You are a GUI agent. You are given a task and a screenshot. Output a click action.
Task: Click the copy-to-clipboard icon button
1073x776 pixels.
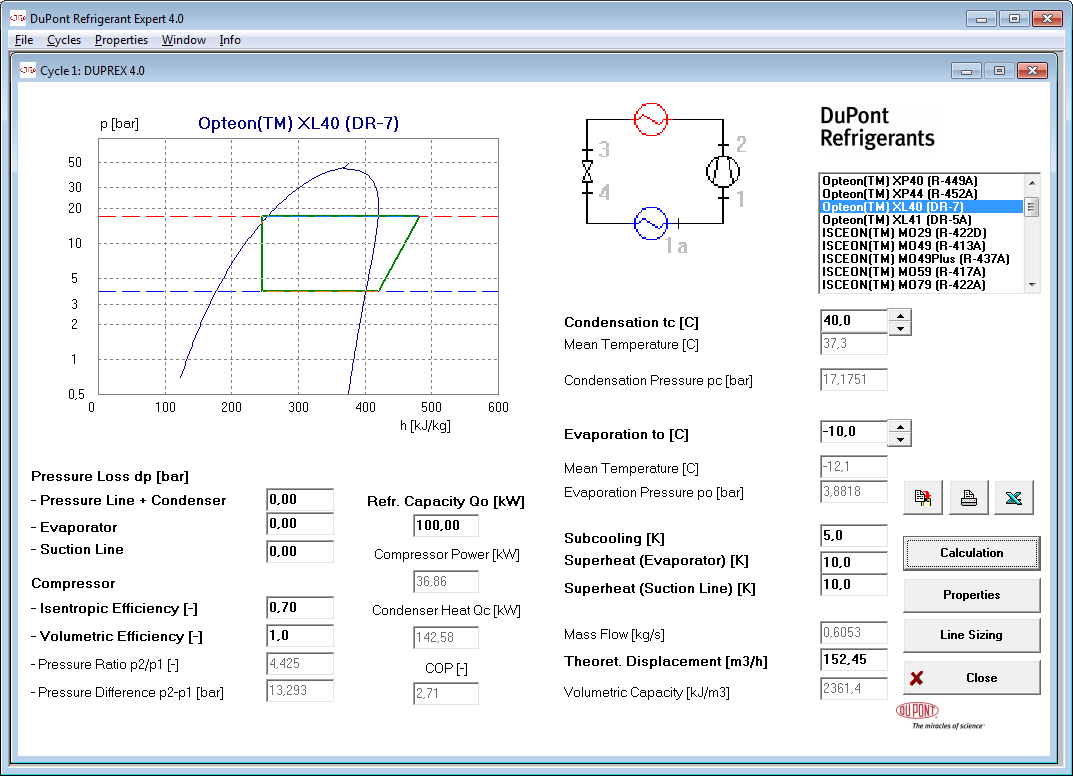coord(922,498)
